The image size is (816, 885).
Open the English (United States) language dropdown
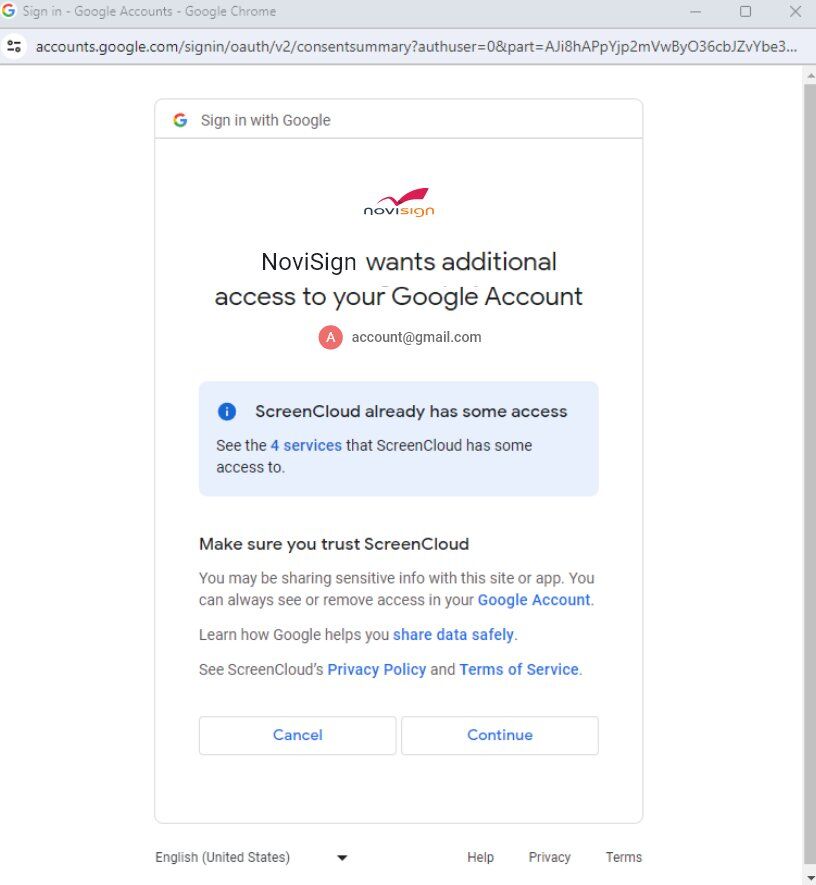coord(222,857)
